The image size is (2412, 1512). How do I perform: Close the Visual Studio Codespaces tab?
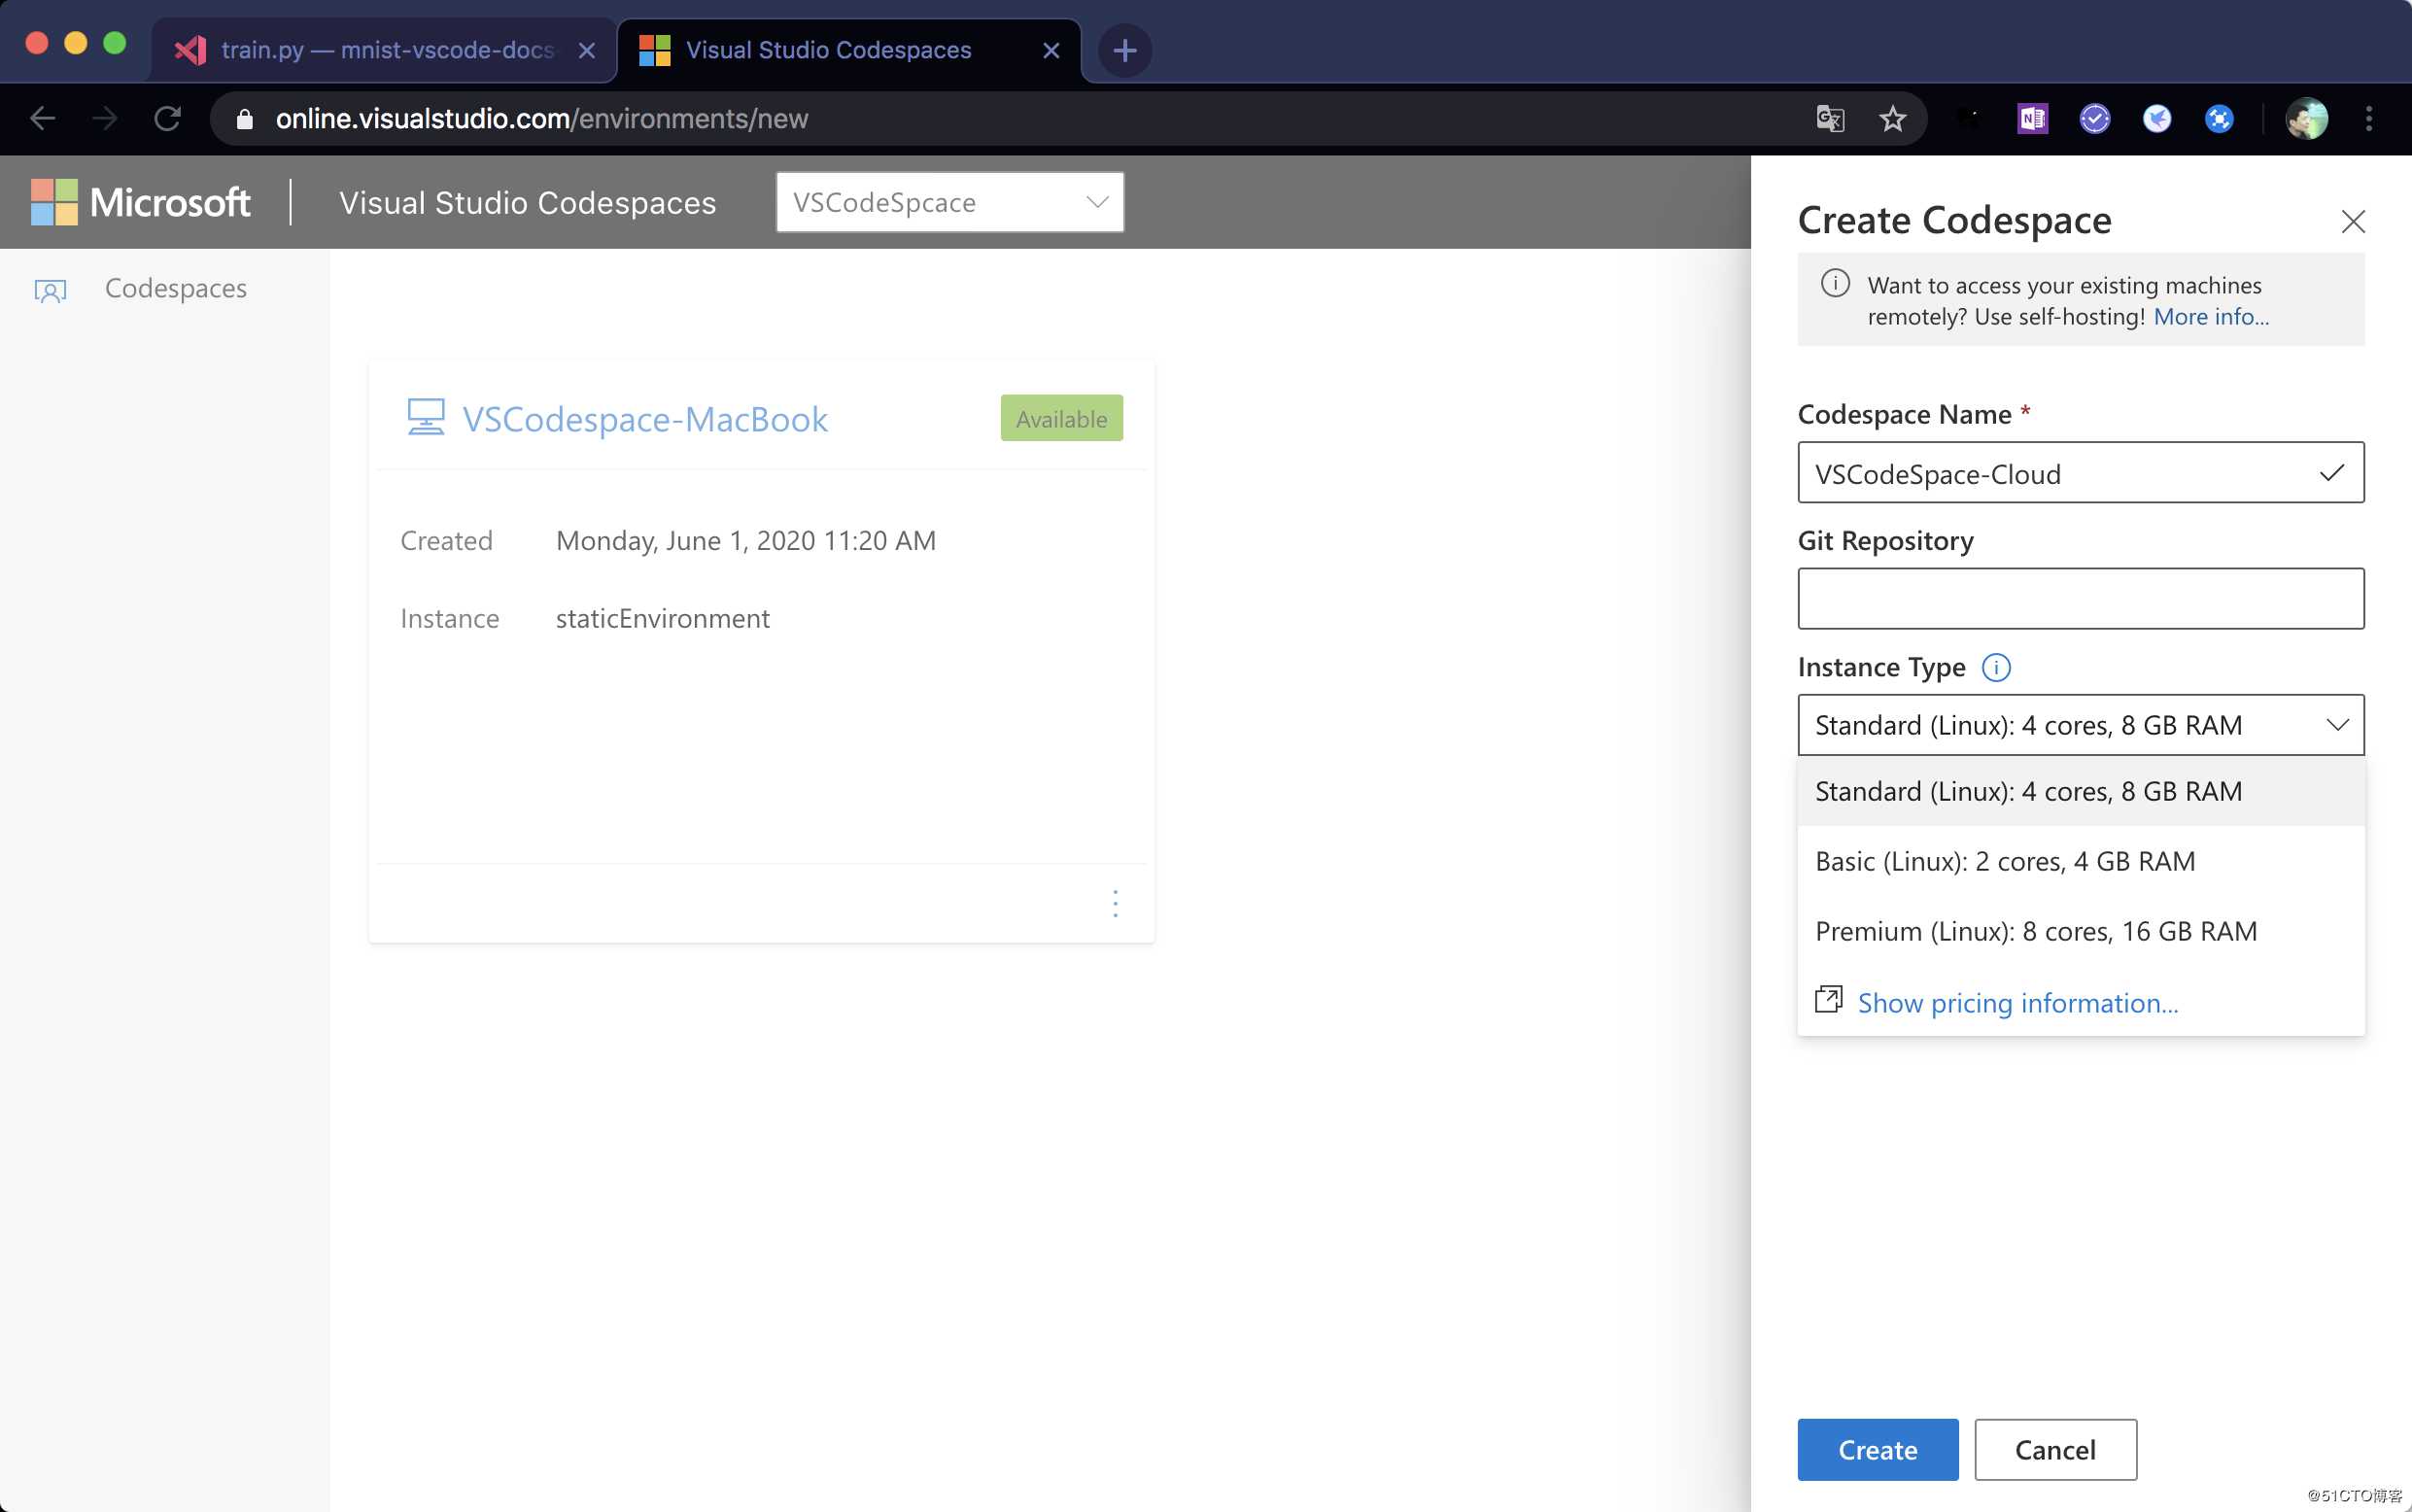click(x=1051, y=50)
